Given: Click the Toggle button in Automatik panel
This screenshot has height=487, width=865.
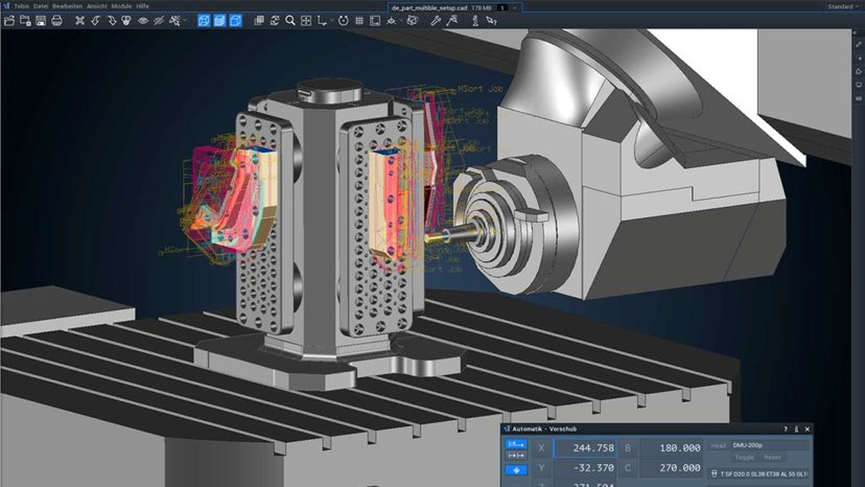Looking at the screenshot, I should pos(744,457).
